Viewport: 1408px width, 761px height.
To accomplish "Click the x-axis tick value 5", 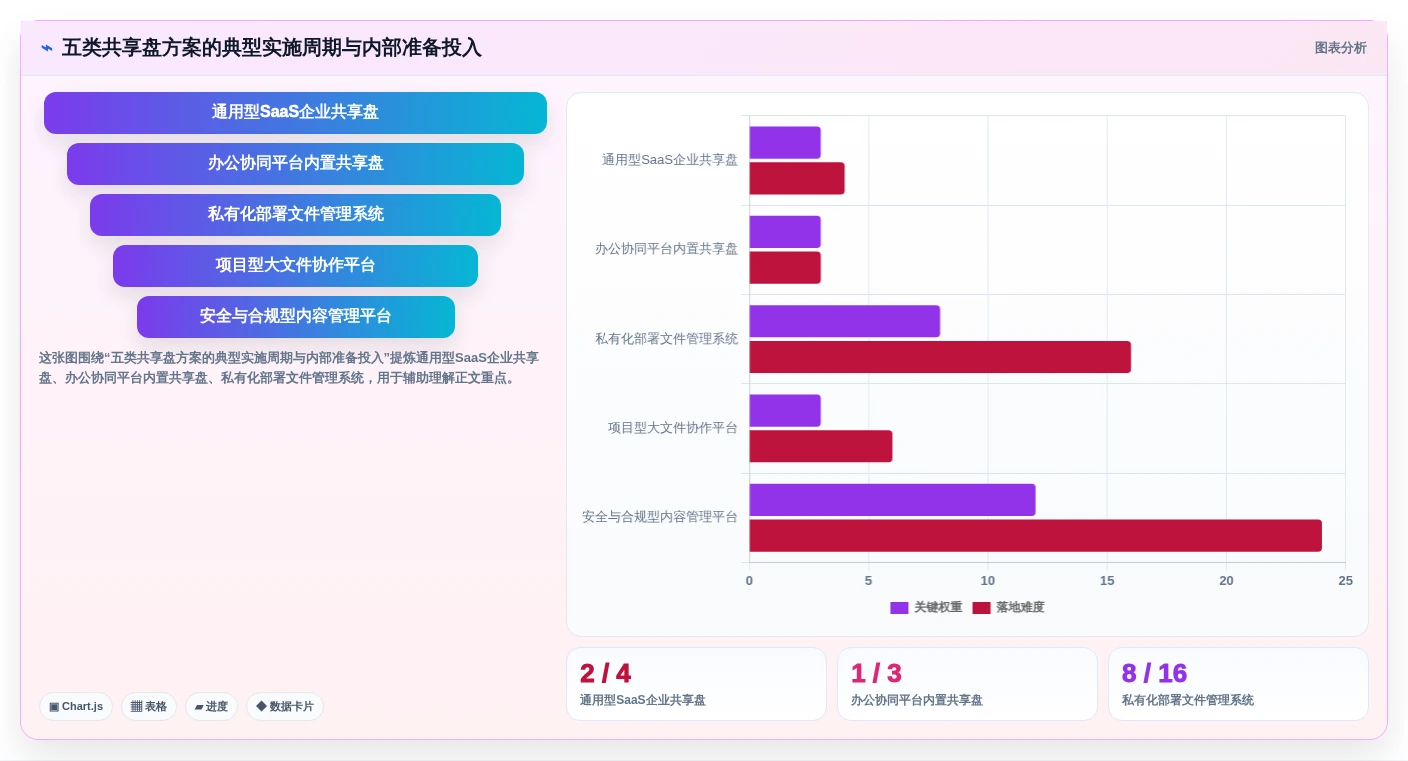I will (x=868, y=581).
